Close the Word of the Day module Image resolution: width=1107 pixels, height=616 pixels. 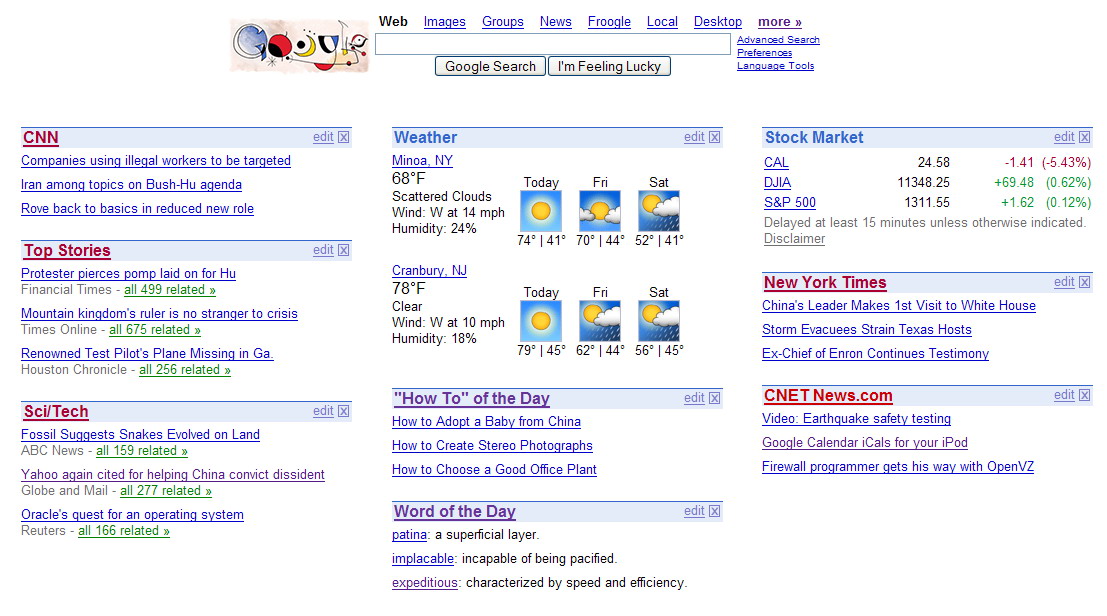(x=714, y=511)
